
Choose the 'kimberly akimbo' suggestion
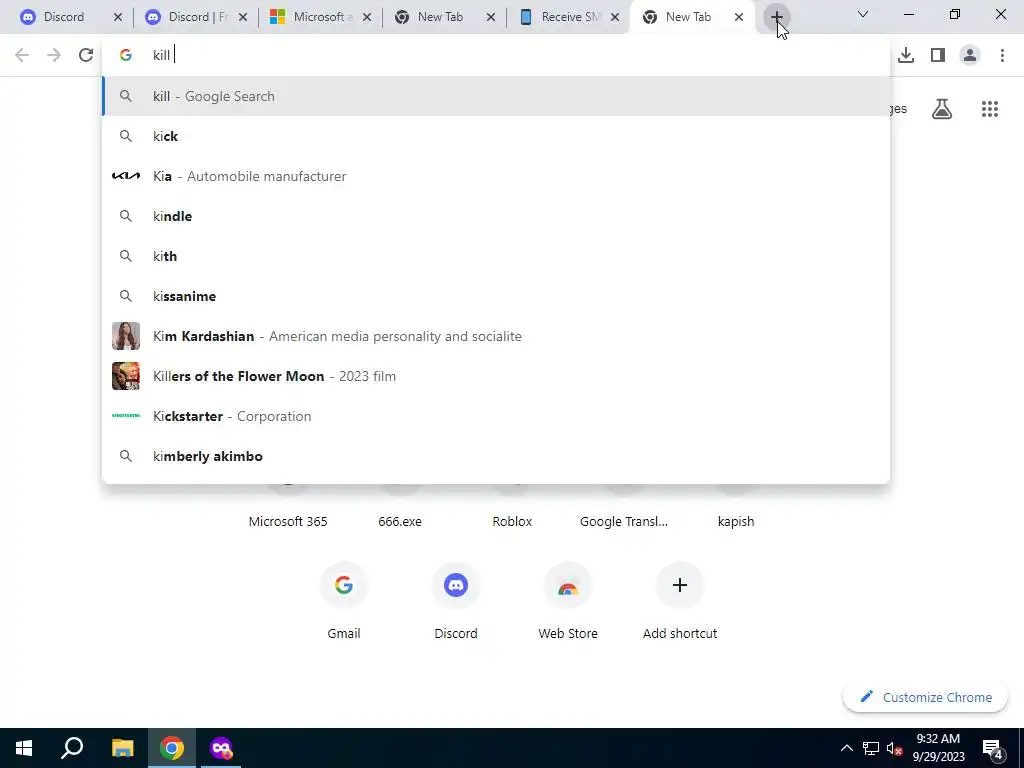(496, 456)
